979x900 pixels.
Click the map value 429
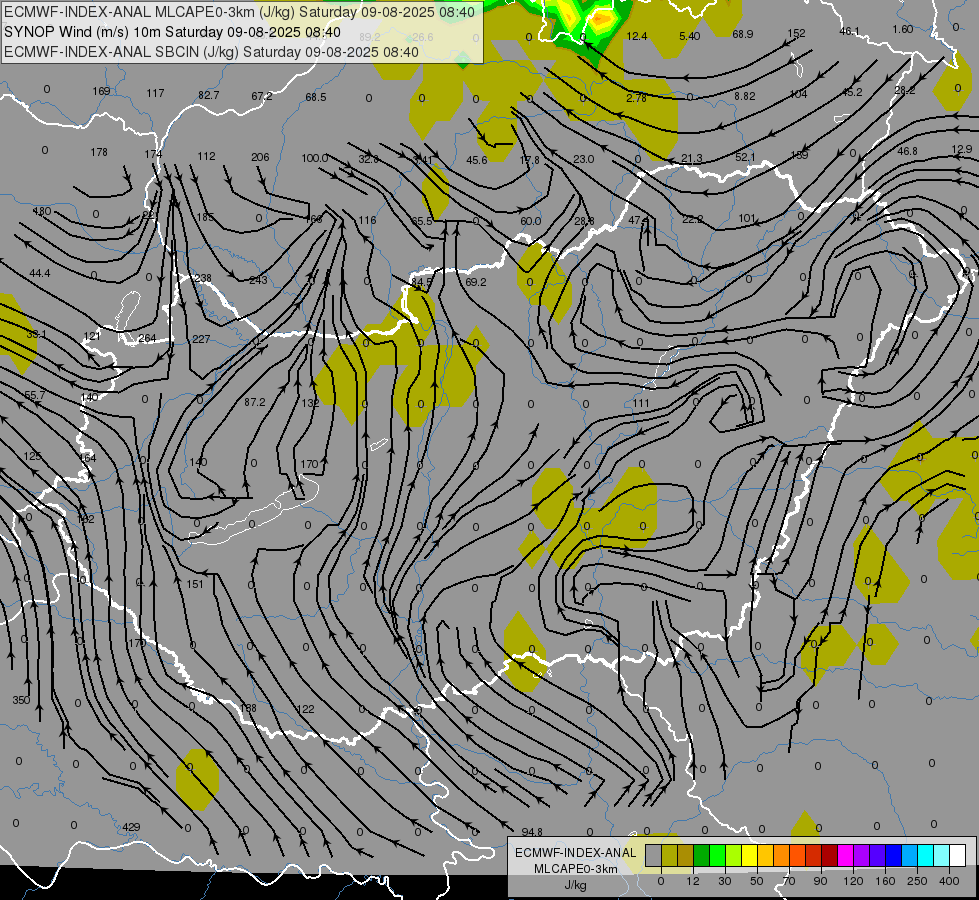pos(131,827)
